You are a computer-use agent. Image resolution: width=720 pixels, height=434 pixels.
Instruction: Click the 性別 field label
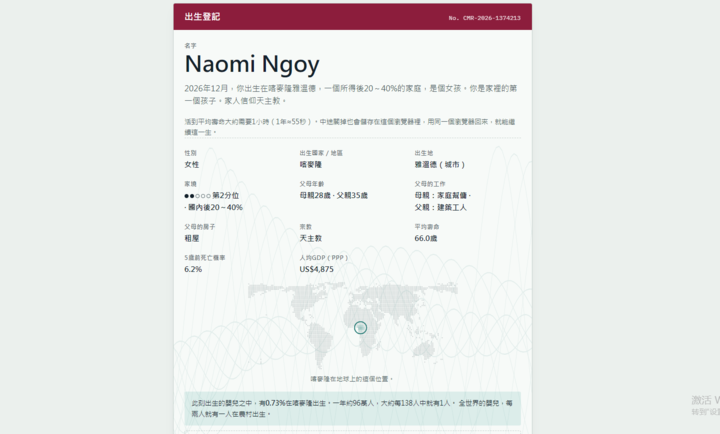pos(191,153)
